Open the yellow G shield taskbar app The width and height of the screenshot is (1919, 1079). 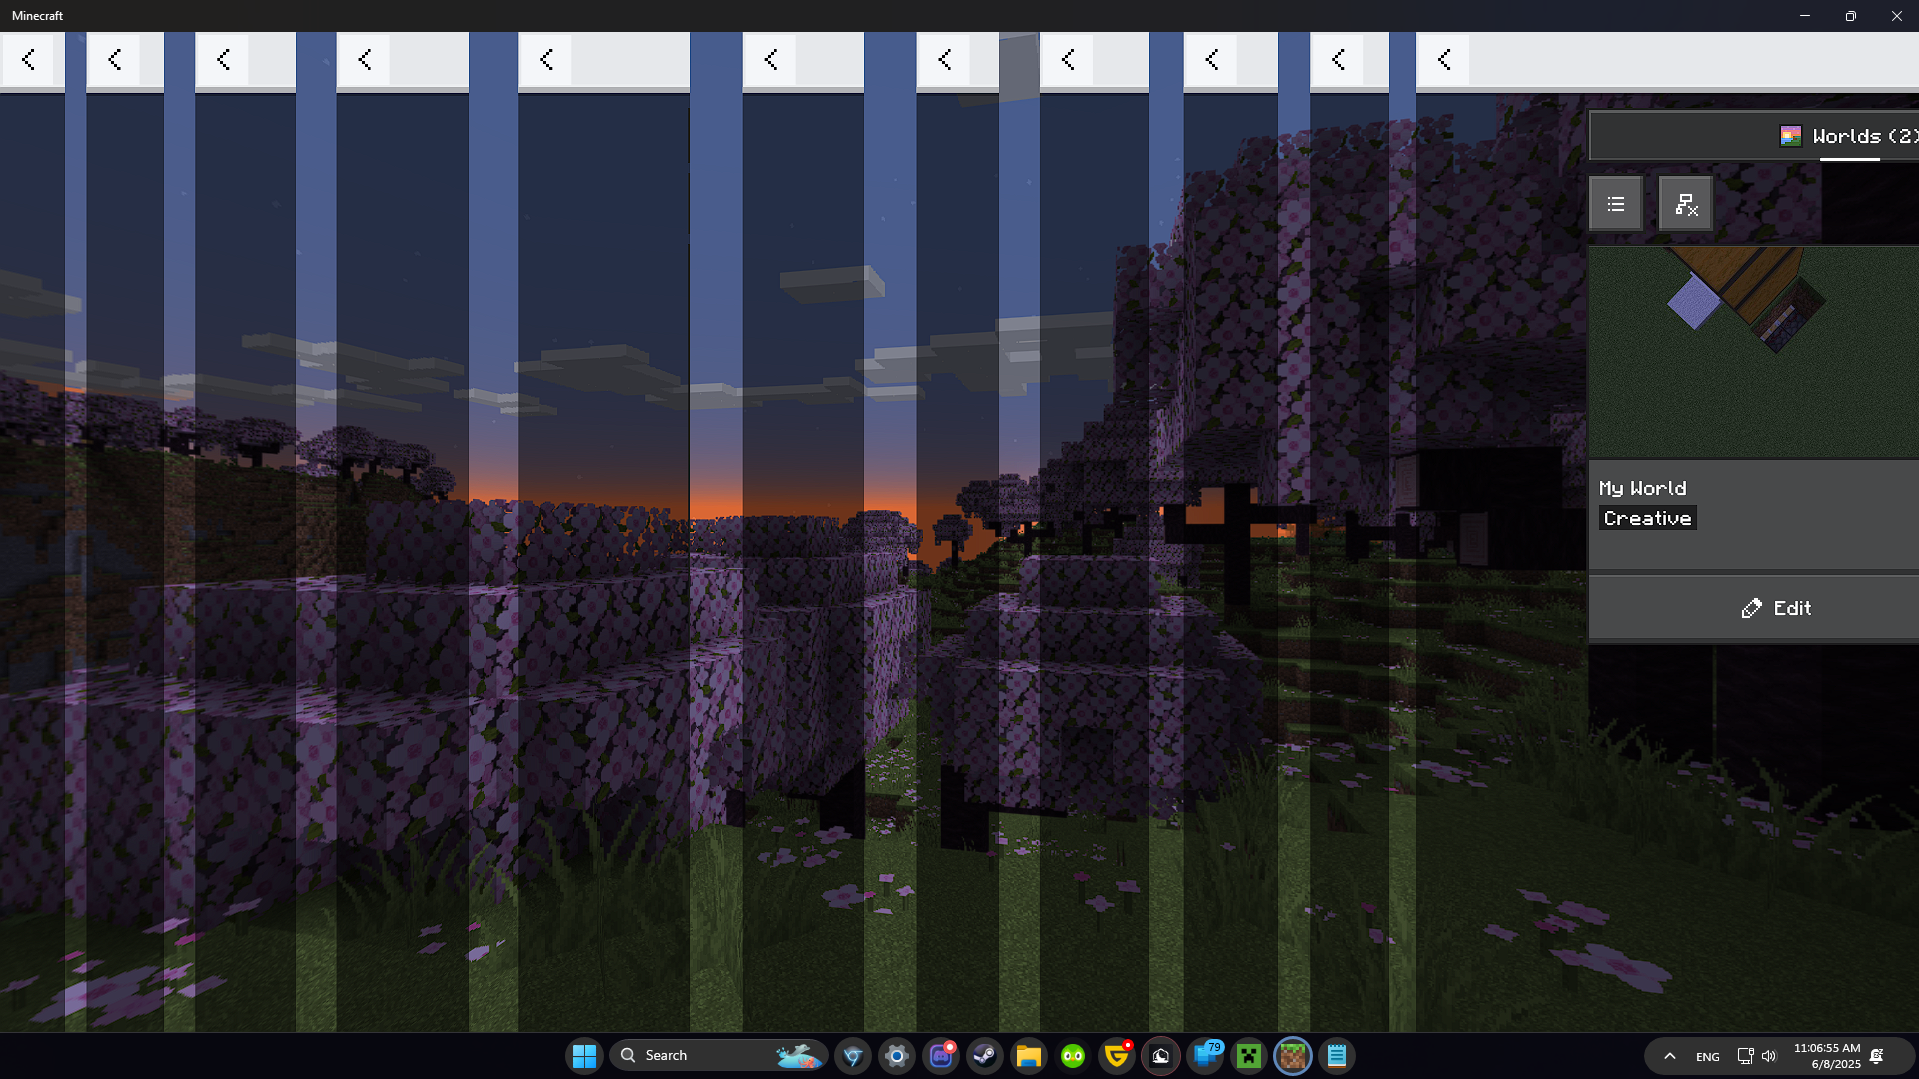pyautogui.click(x=1117, y=1056)
